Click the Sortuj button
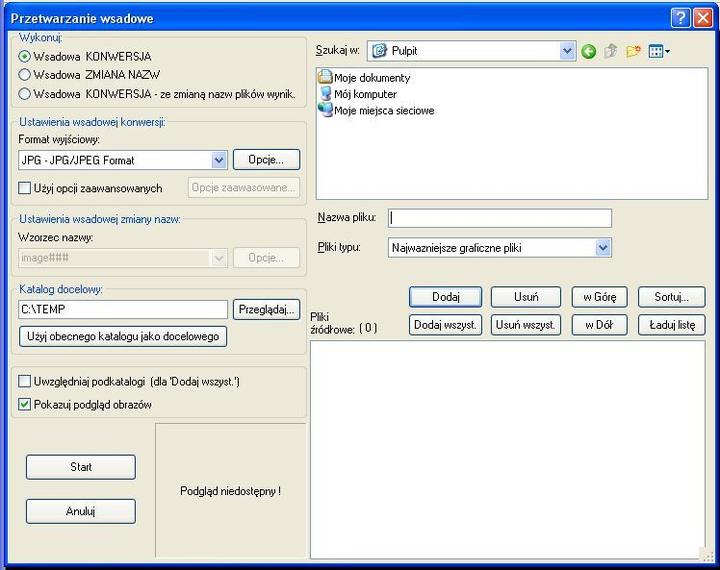Image resolution: width=720 pixels, height=570 pixels. pyautogui.click(x=671, y=297)
